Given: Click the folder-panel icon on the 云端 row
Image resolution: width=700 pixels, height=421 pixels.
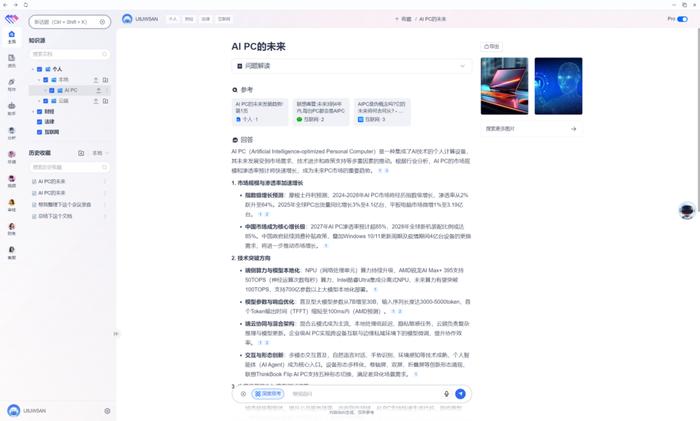Looking at the screenshot, I should coord(105,101).
